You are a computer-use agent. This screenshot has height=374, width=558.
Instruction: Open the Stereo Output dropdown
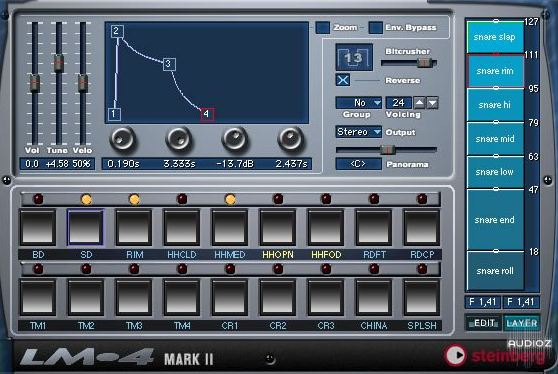coord(358,132)
